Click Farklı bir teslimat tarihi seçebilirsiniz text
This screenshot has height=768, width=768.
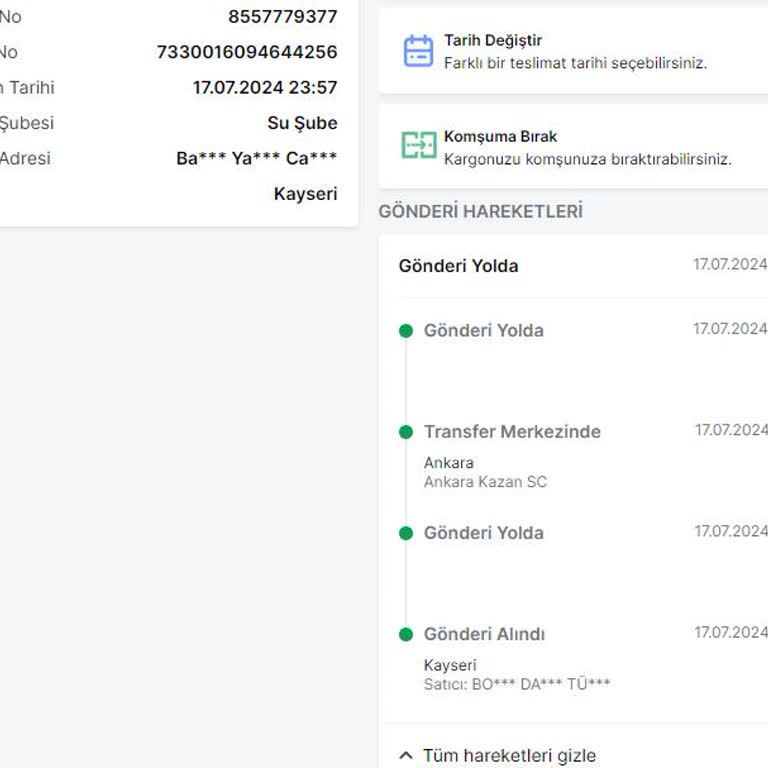pyautogui.click(x=576, y=63)
